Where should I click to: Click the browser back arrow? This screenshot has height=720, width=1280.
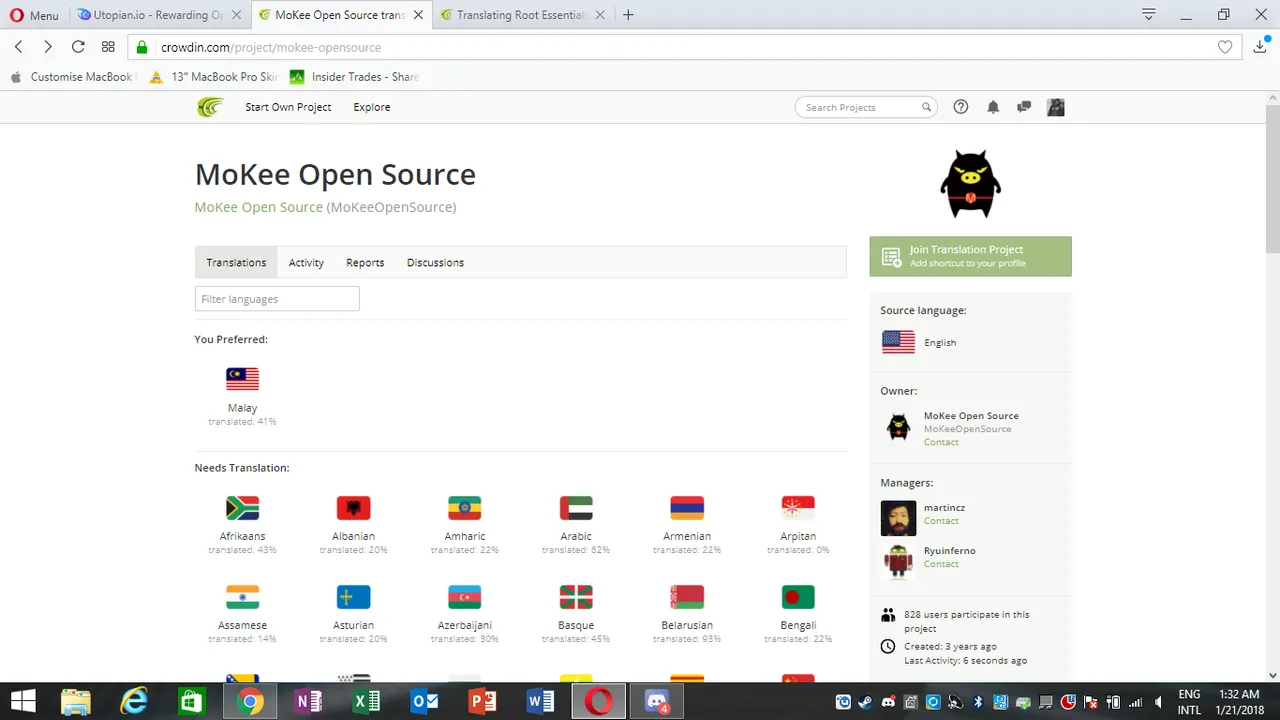click(19, 47)
